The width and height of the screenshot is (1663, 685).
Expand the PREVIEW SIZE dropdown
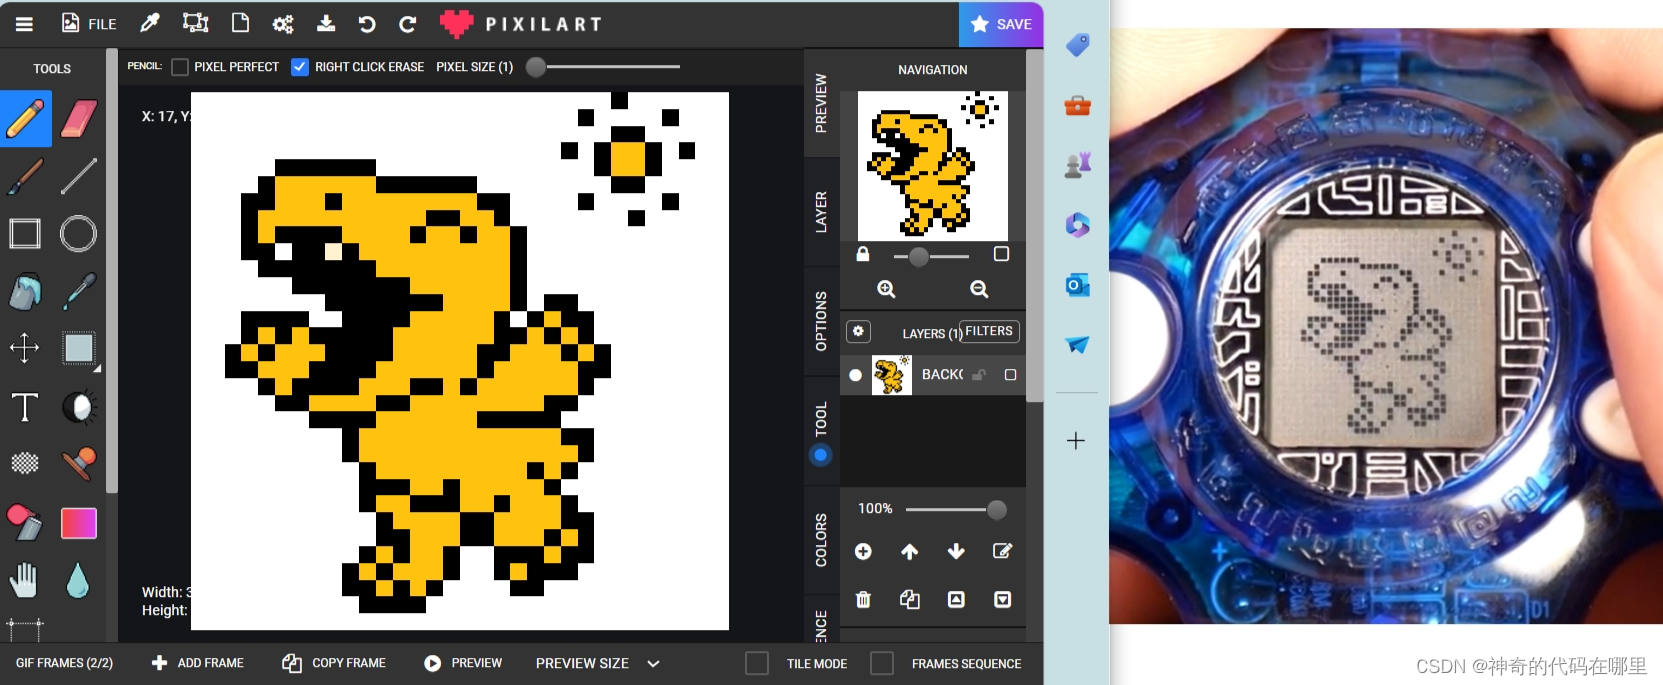coord(598,663)
